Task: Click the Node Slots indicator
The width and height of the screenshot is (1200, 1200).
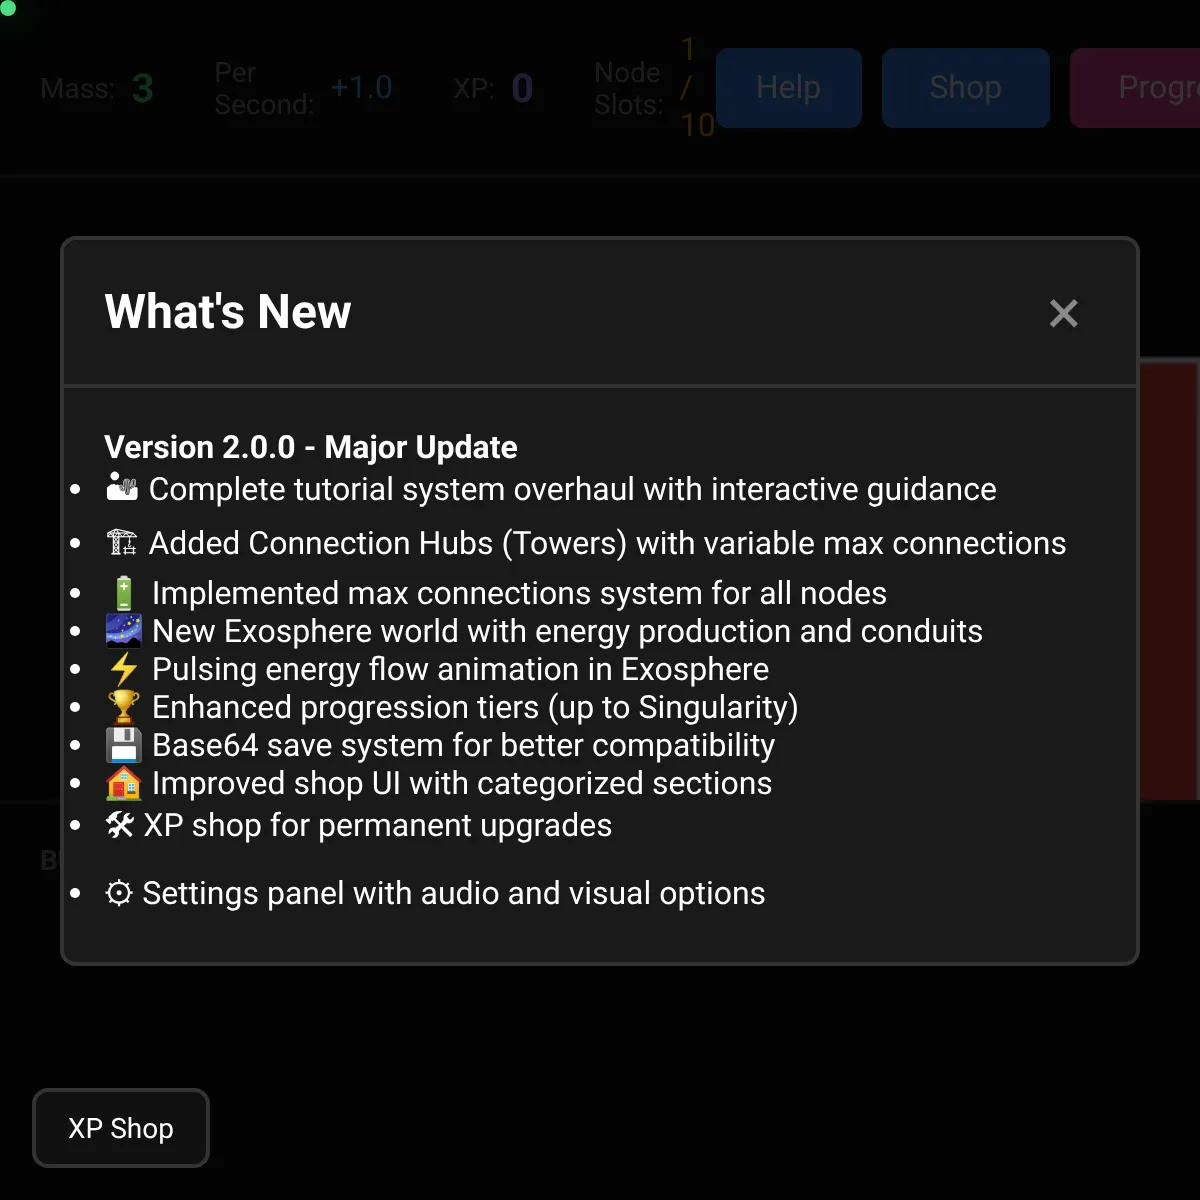Action: (x=655, y=88)
